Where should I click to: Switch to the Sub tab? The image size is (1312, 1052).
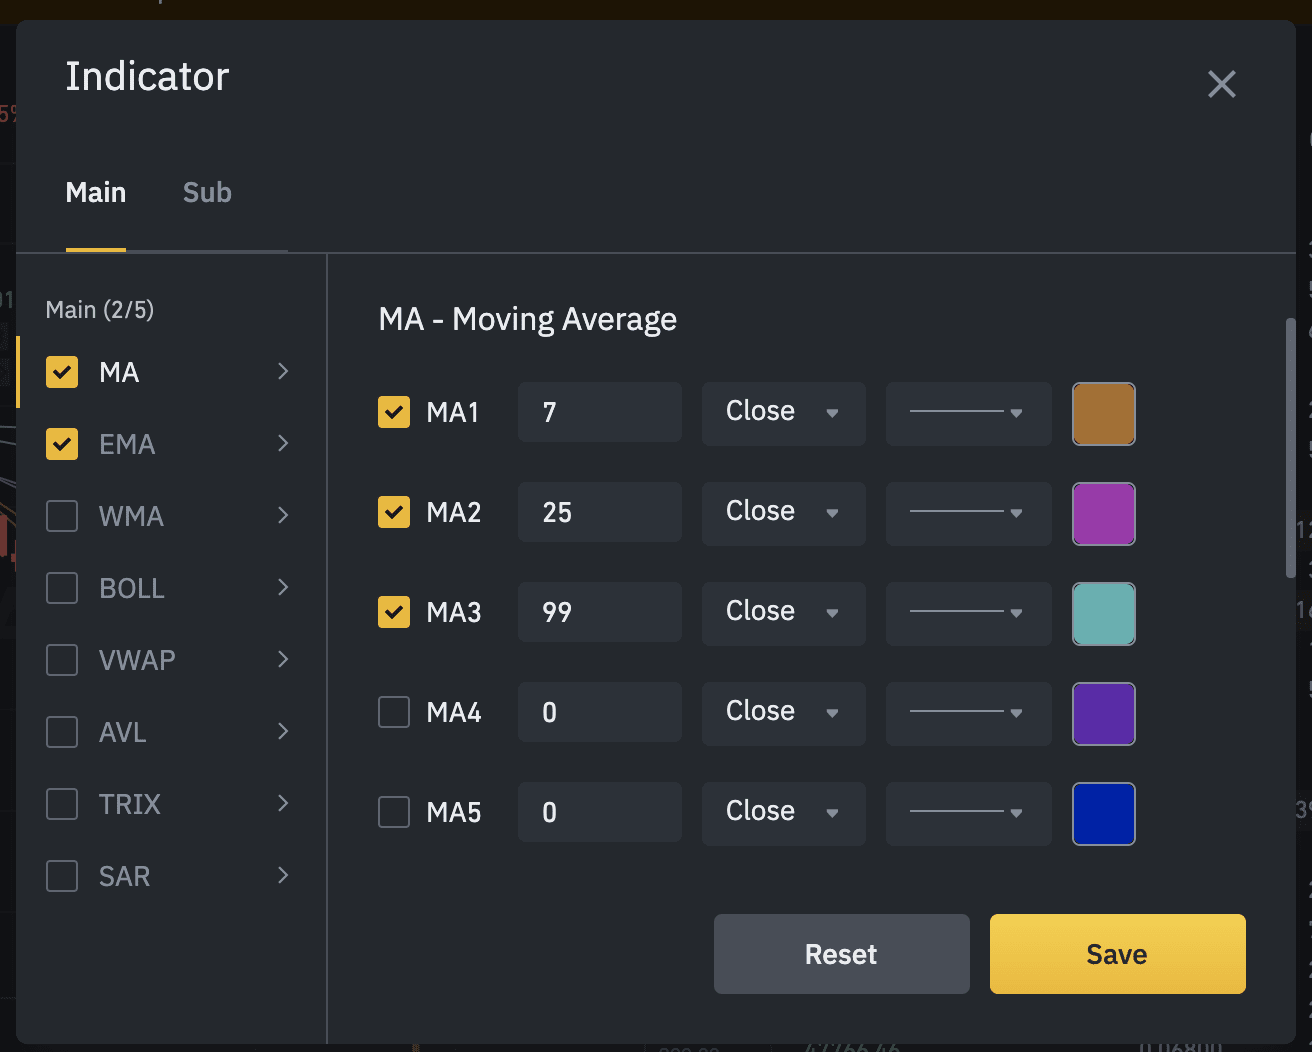point(207,192)
